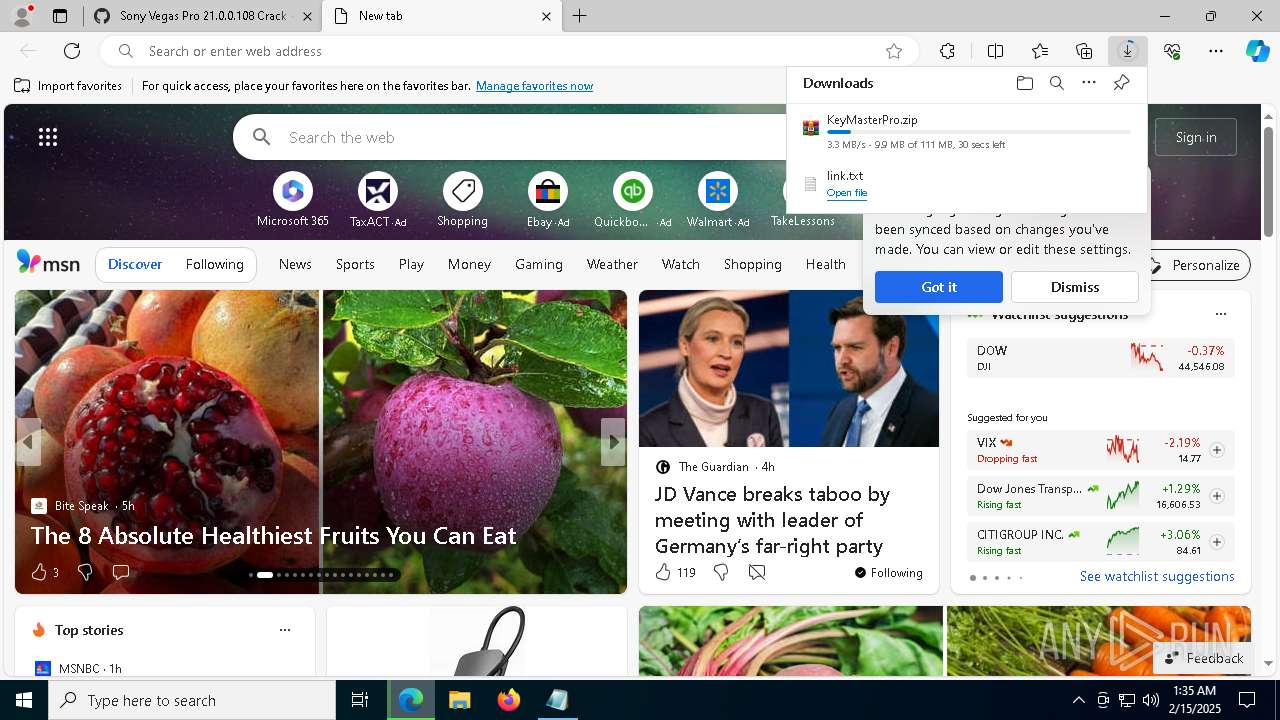Image resolution: width=1280 pixels, height=720 pixels.
Task: Open the MSN app launcher grid
Action: click(48, 137)
